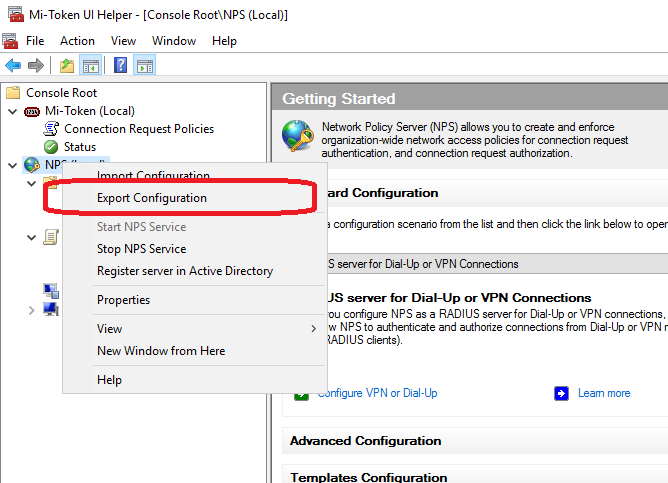The width and height of the screenshot is (668, 483).
Task: Open the server scenario dropdown list
Action: coord(497,264)
